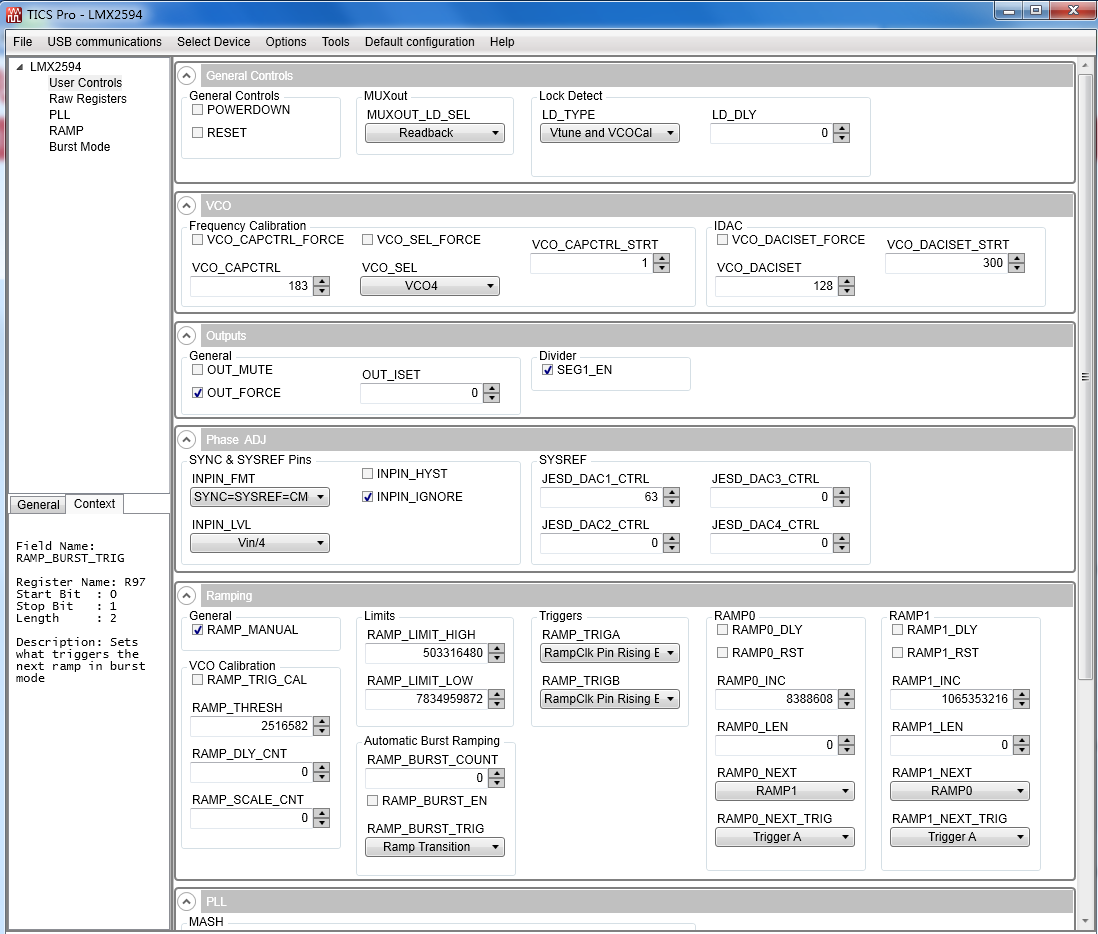Open the RAMP0_NEXT dropdown
The width and height of the screenshot is (1098, 934).
tap(785, 791)
